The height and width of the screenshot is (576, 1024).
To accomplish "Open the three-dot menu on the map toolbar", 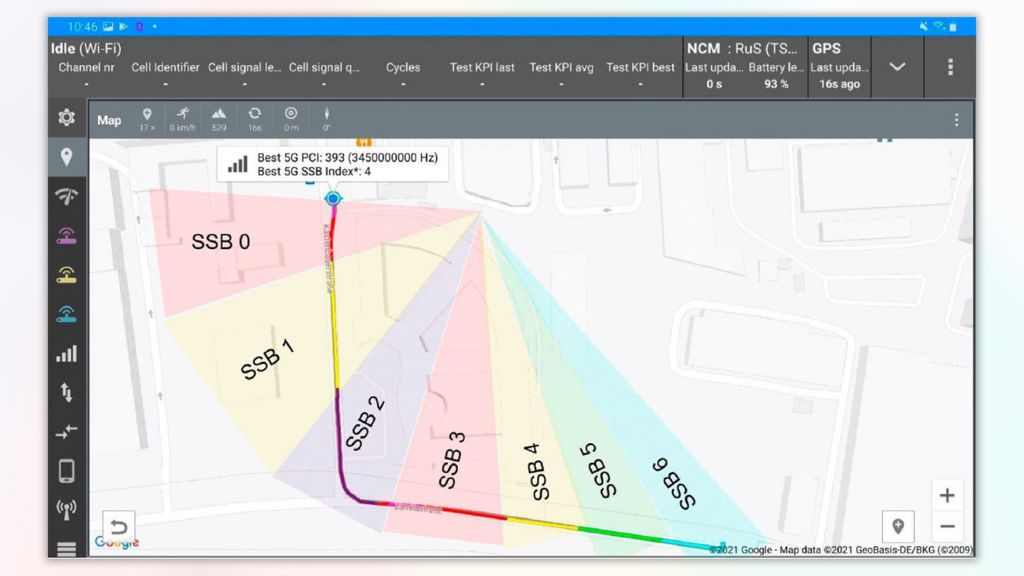I will coord(957,118).
